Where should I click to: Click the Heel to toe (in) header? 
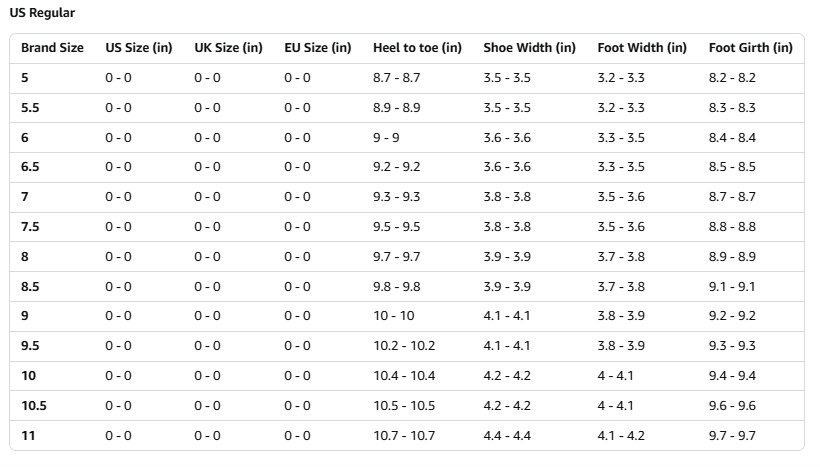pos(417,48)
